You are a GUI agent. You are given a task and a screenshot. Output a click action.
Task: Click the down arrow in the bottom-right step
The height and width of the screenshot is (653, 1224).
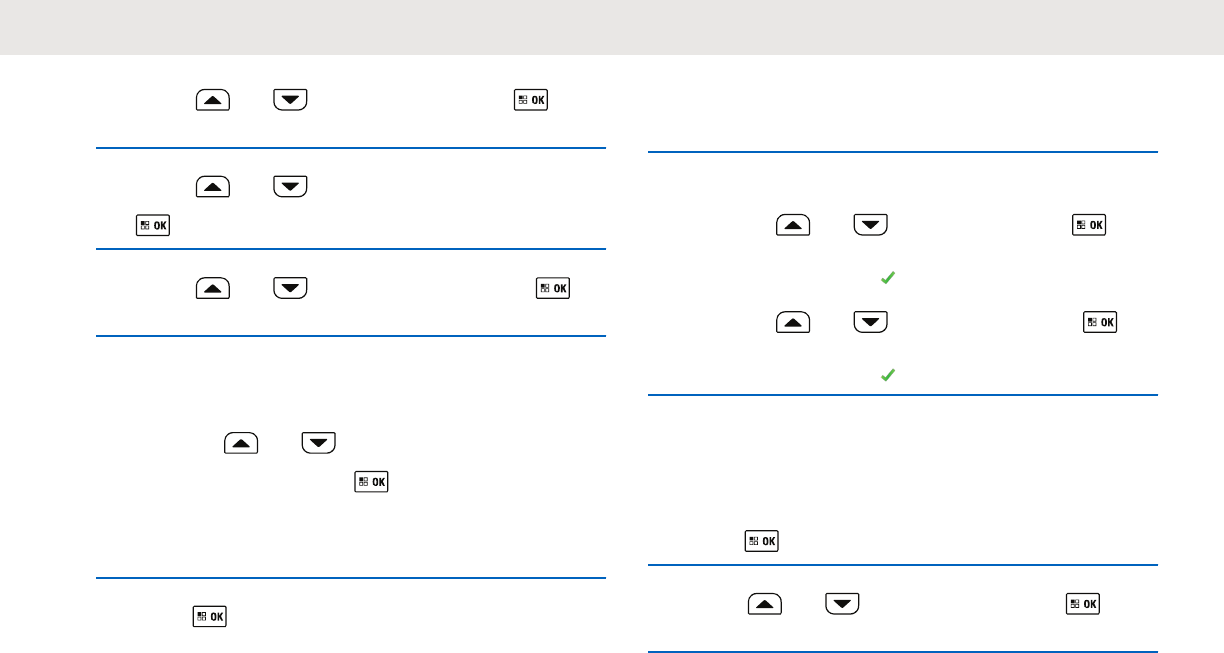pyautogui.click(x=840, y=603)
